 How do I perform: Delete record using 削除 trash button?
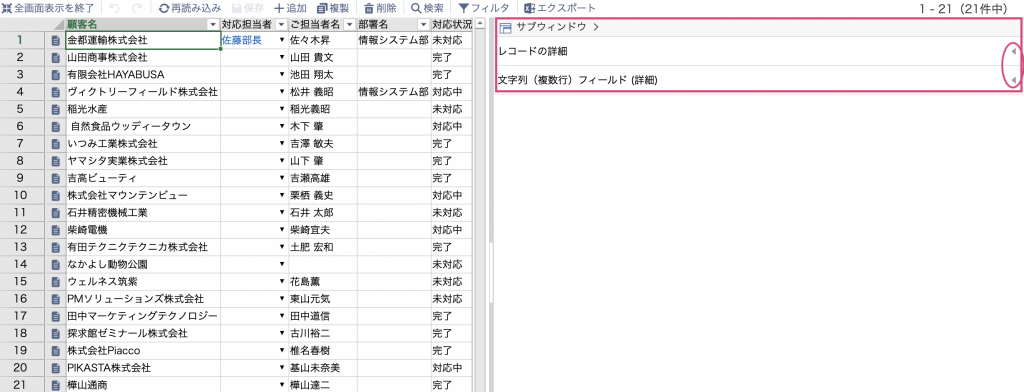380,8
